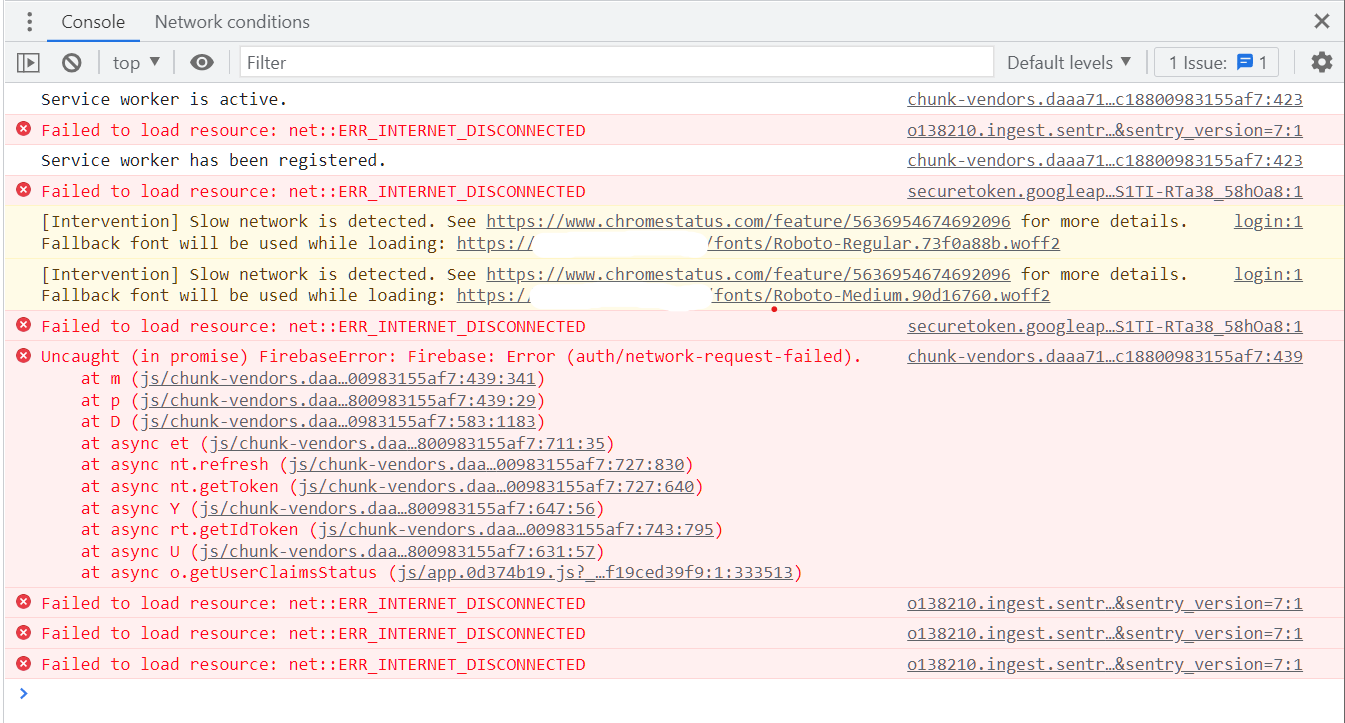Viewport: 1345px width, 723px height.
Task: Open rt.getIdToken stack frame link
Action: (516, 530)
